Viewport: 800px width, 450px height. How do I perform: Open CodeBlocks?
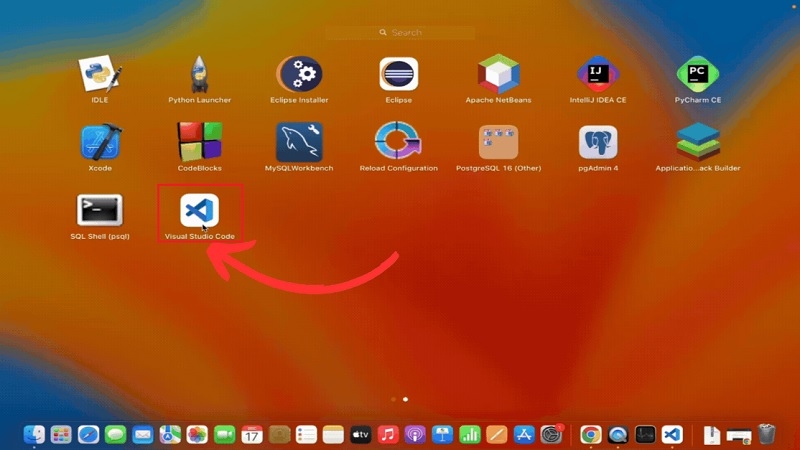tap(199, 141)
